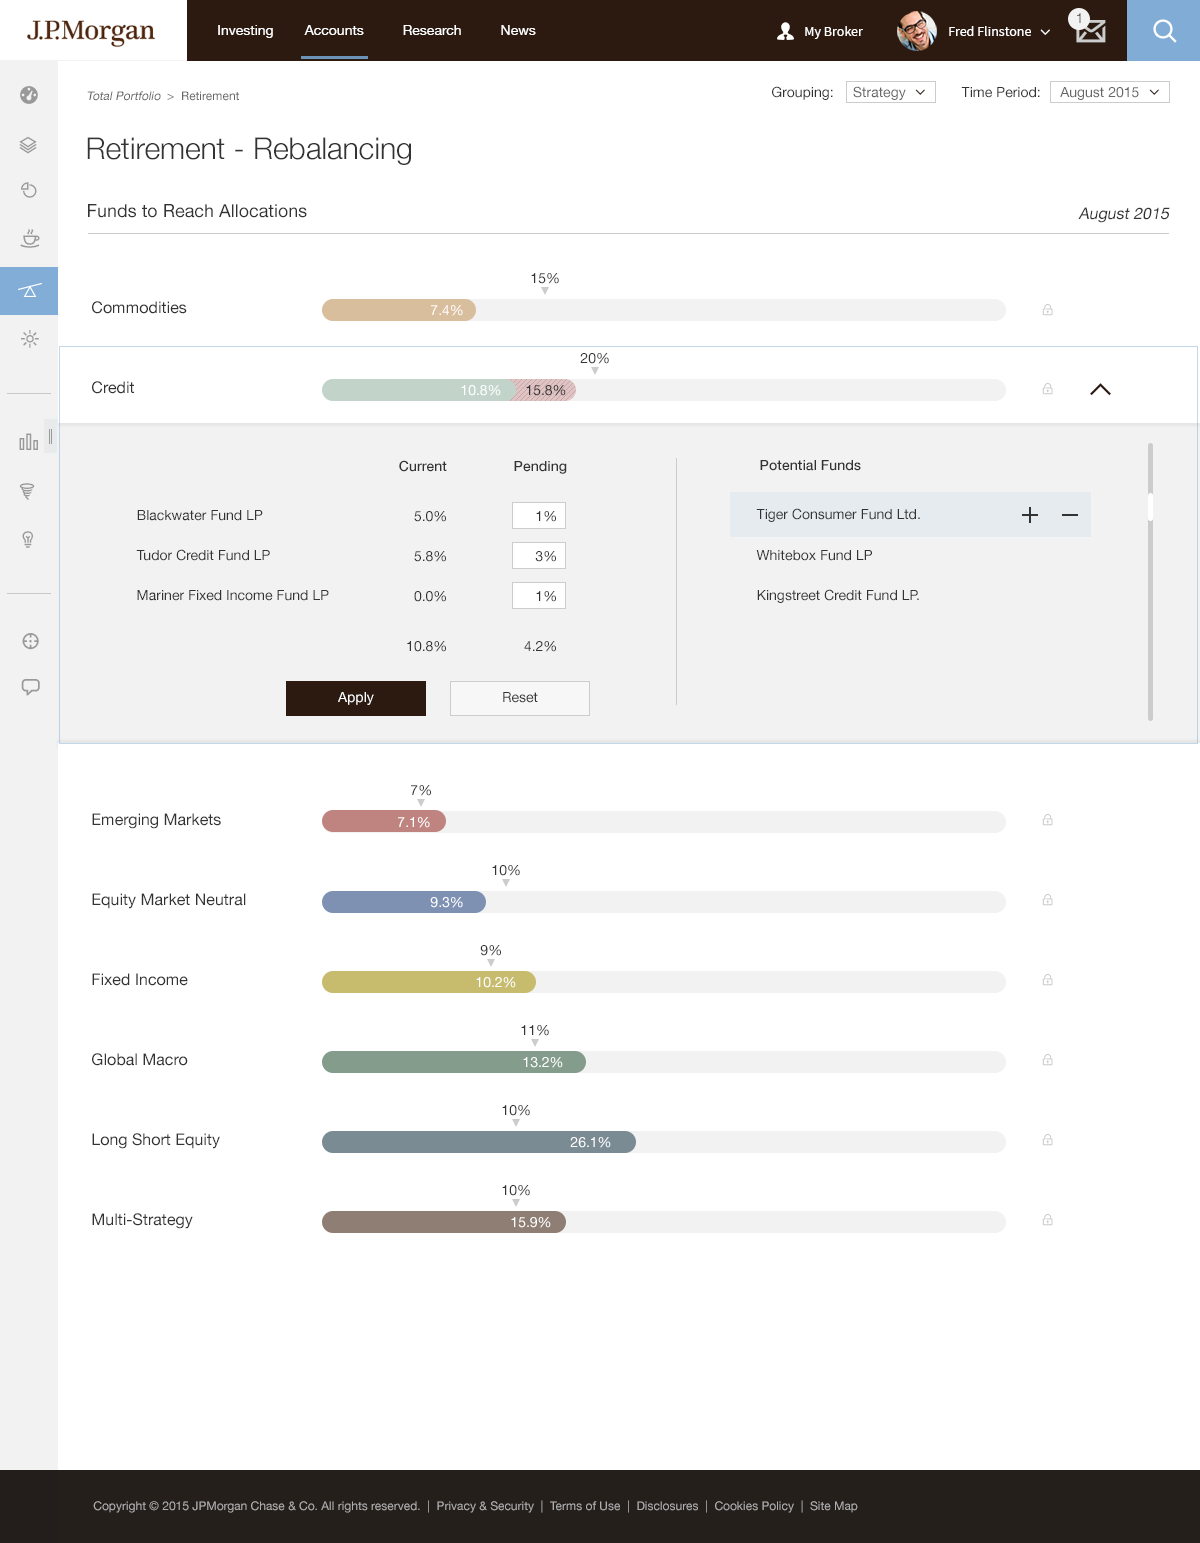Open the Grouping Strategy dropdown
Image resolution: width=1200 pixels, height=1543 pixels.
point(890,92)
